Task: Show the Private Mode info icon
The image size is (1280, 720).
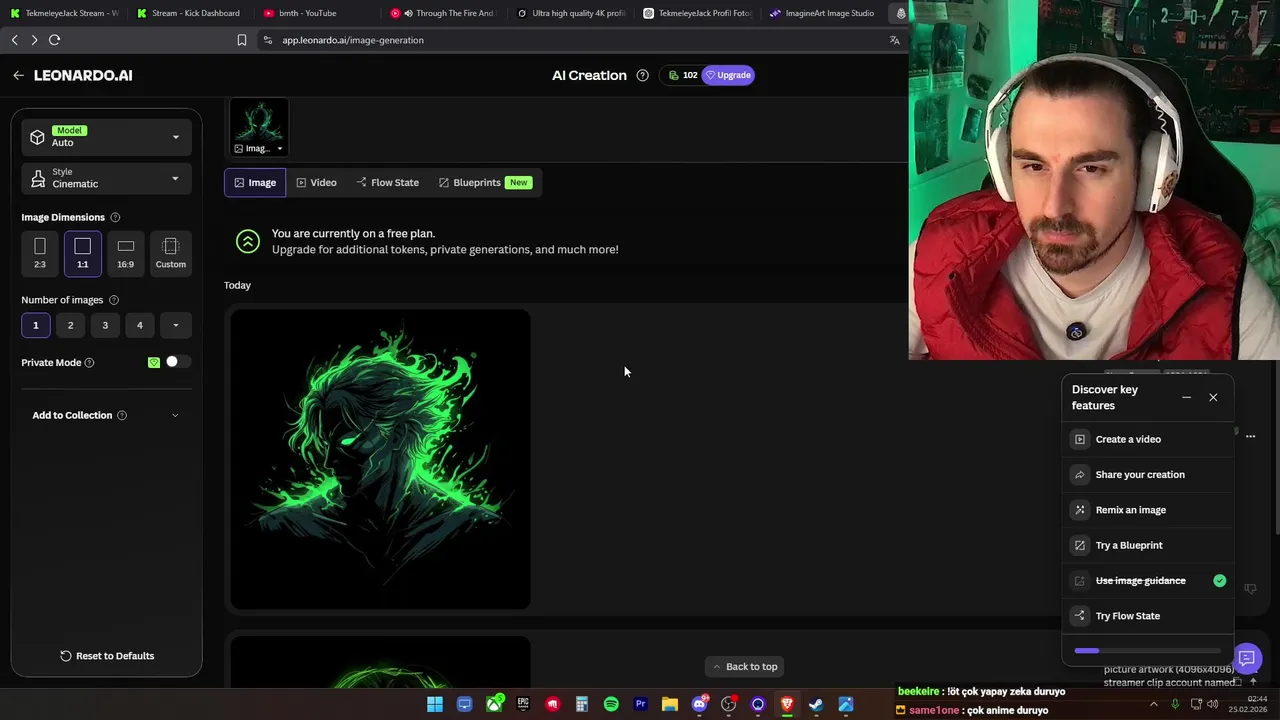Action: (x=89, y=363)
